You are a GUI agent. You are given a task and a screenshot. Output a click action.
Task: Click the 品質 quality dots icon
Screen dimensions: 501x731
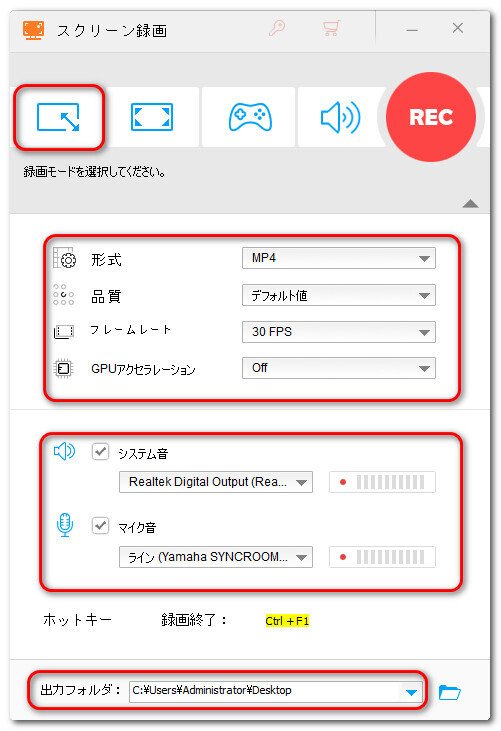(63, 295)
